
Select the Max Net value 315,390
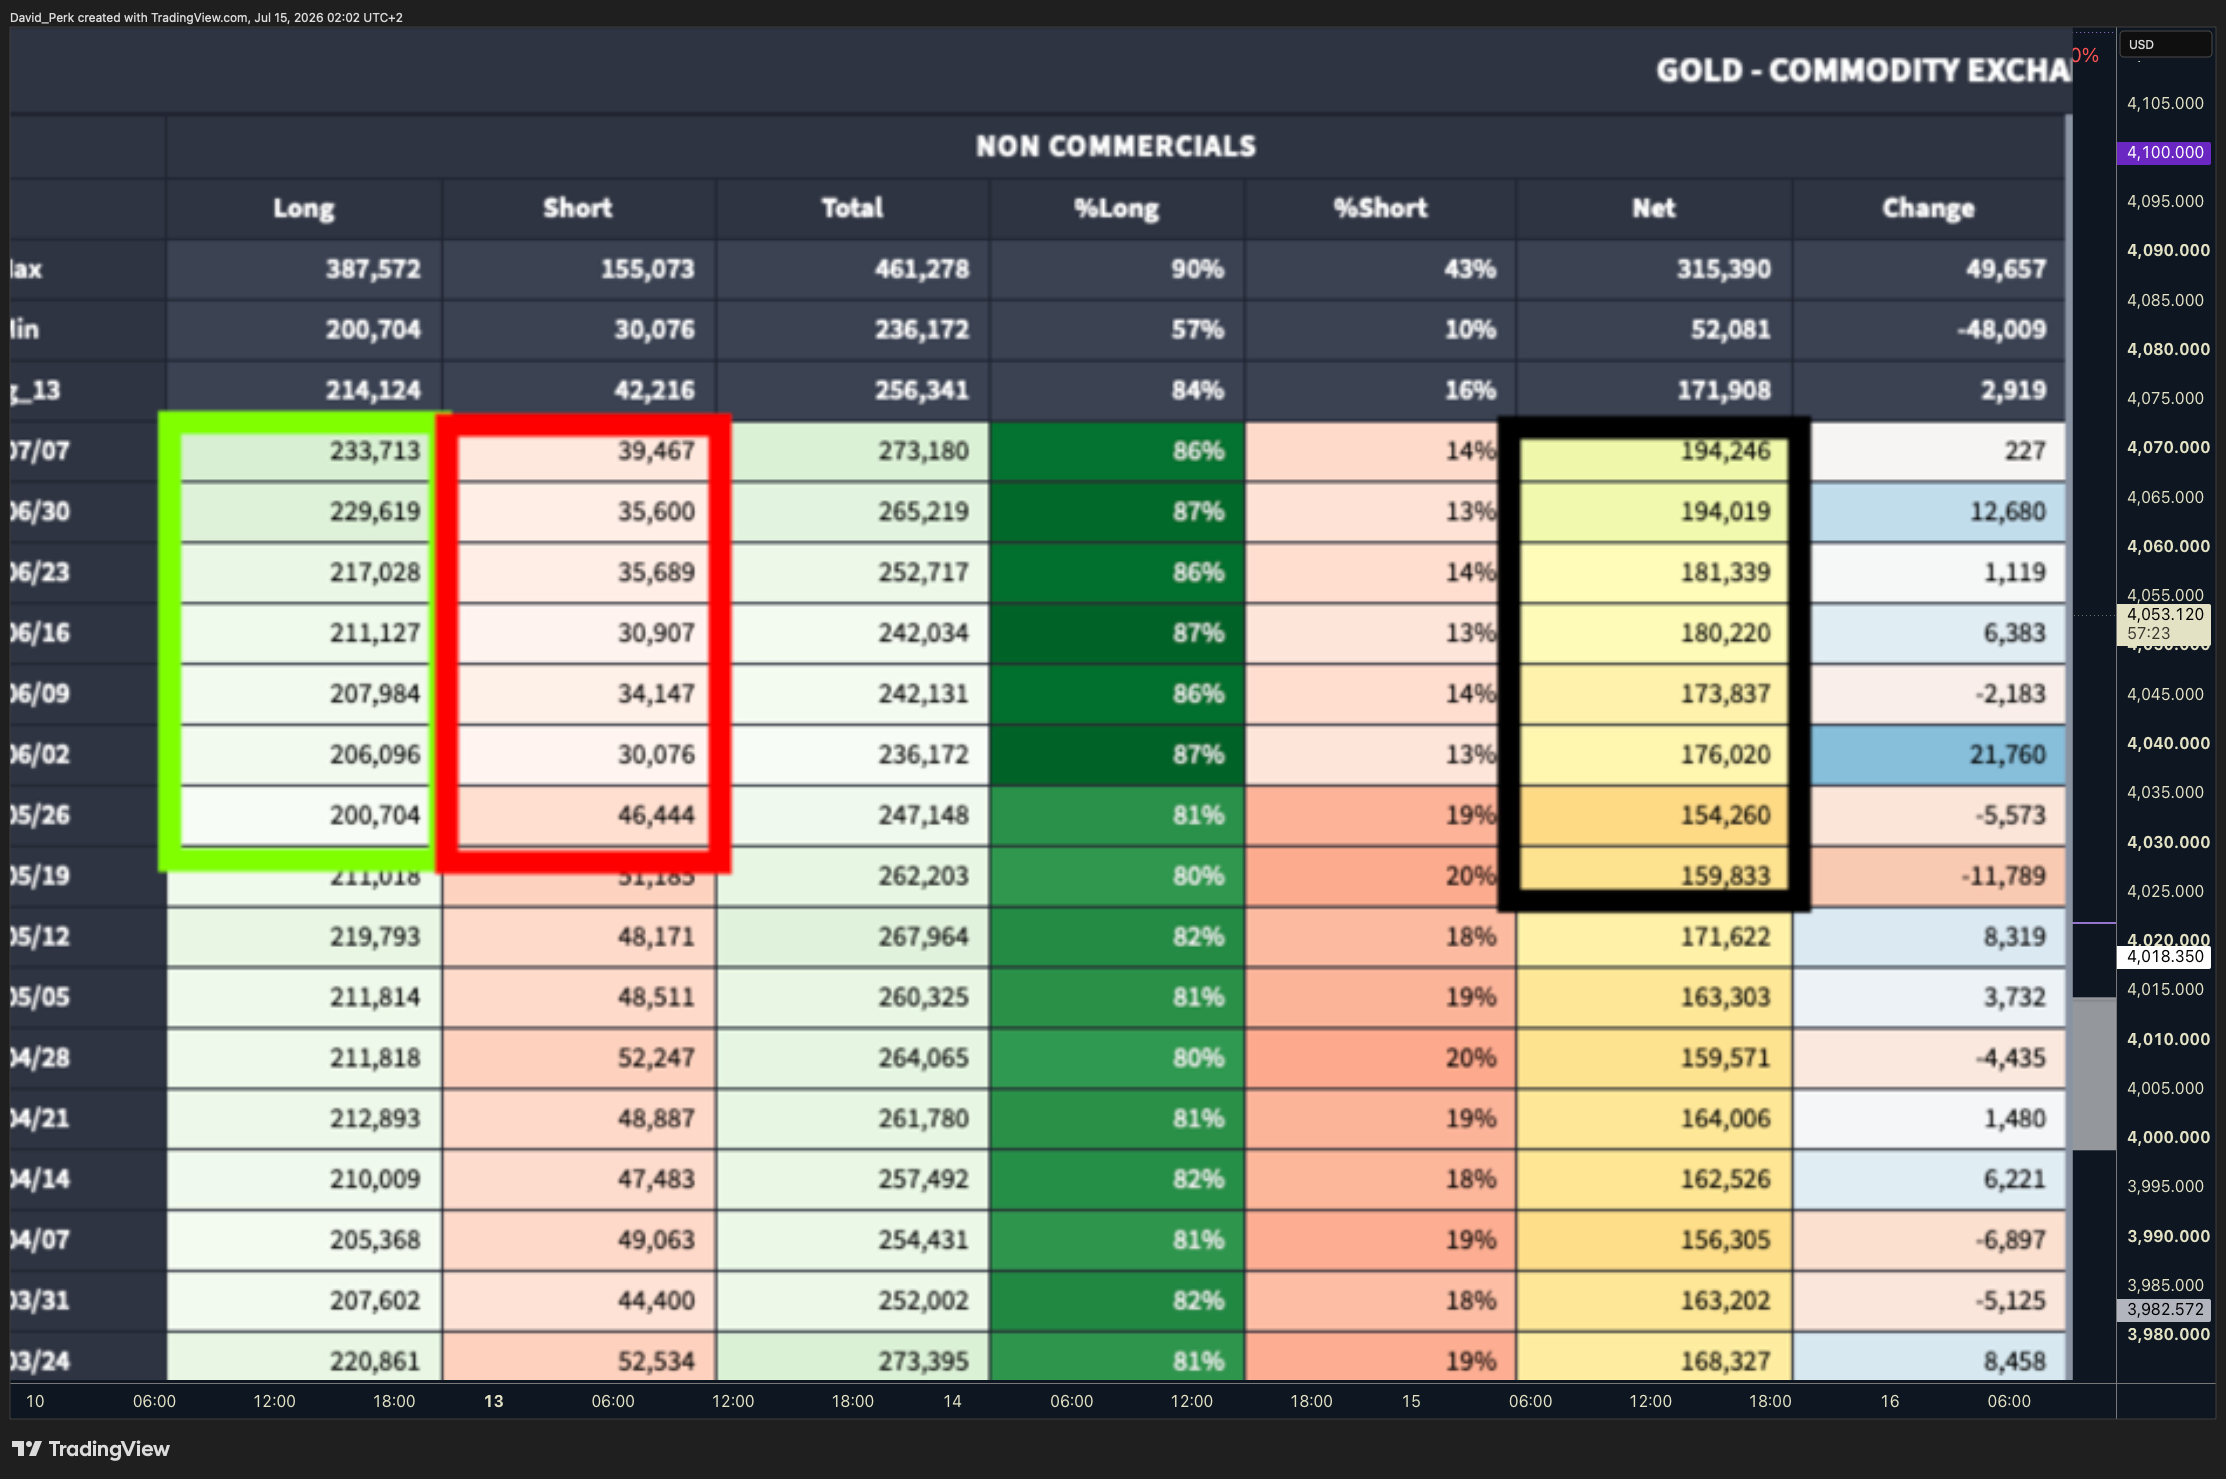pos(1724,269)
